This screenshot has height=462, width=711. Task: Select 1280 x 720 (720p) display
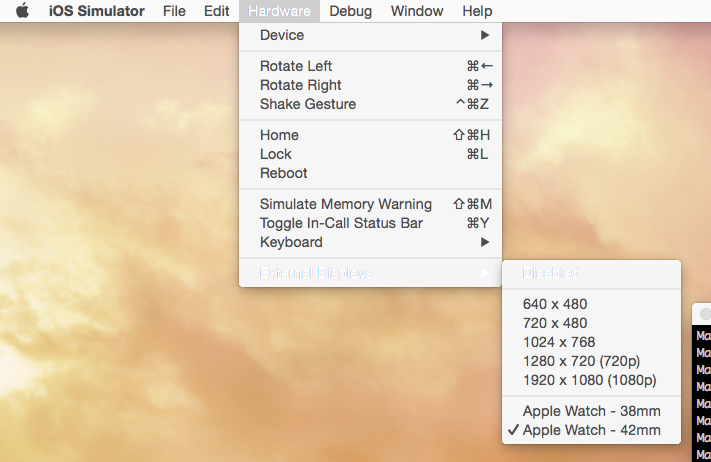[591, 361]
